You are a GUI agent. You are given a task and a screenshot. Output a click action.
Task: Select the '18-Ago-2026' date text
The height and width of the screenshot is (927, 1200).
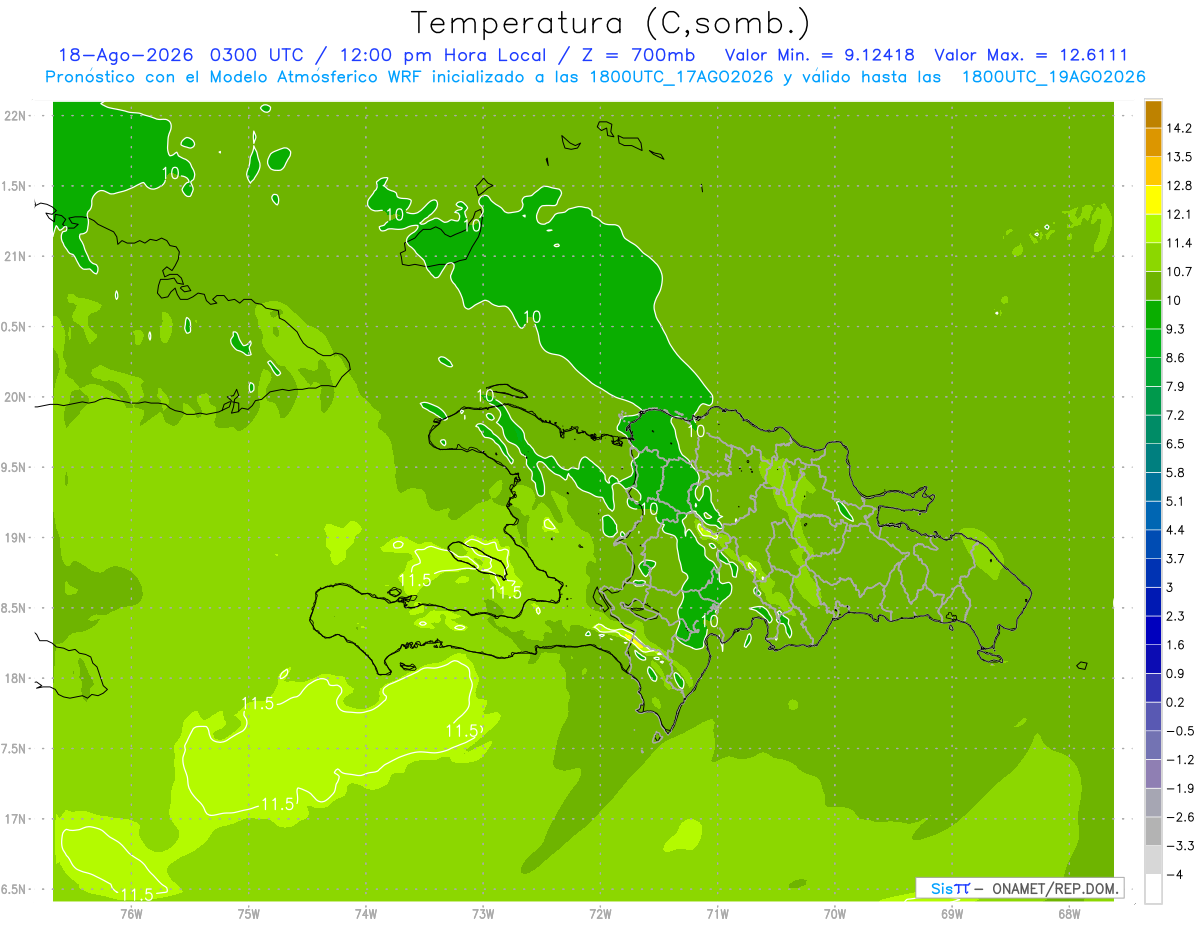point(126,55)
